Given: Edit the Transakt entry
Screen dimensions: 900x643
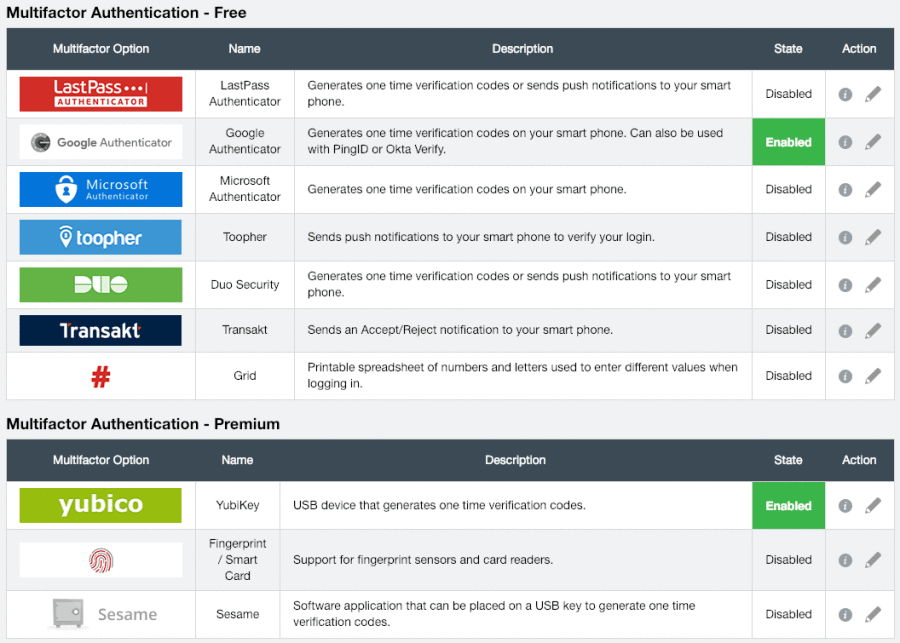Looking at the screenshot, I should 874,330.
